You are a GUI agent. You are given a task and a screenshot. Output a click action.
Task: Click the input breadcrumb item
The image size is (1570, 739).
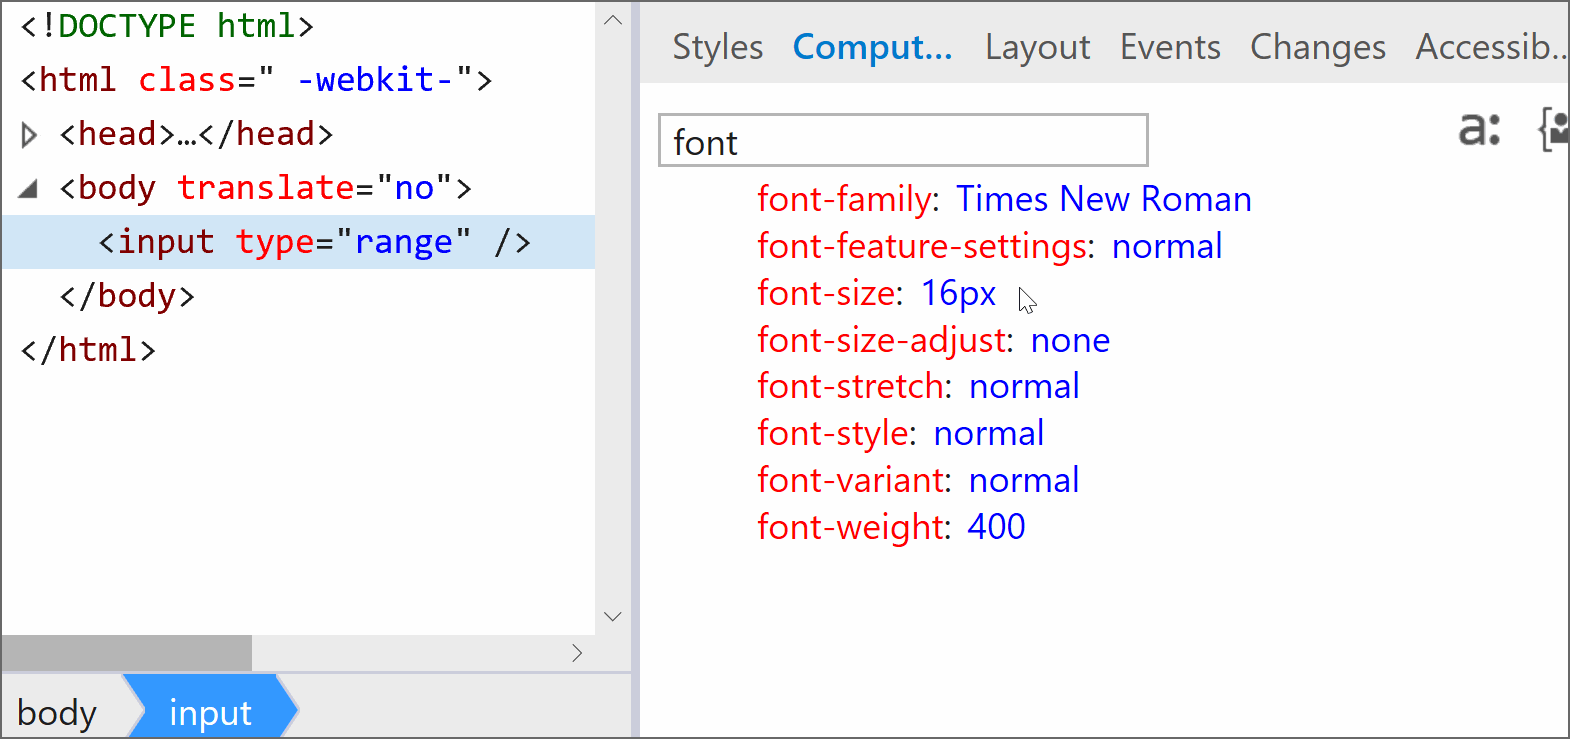210,712
